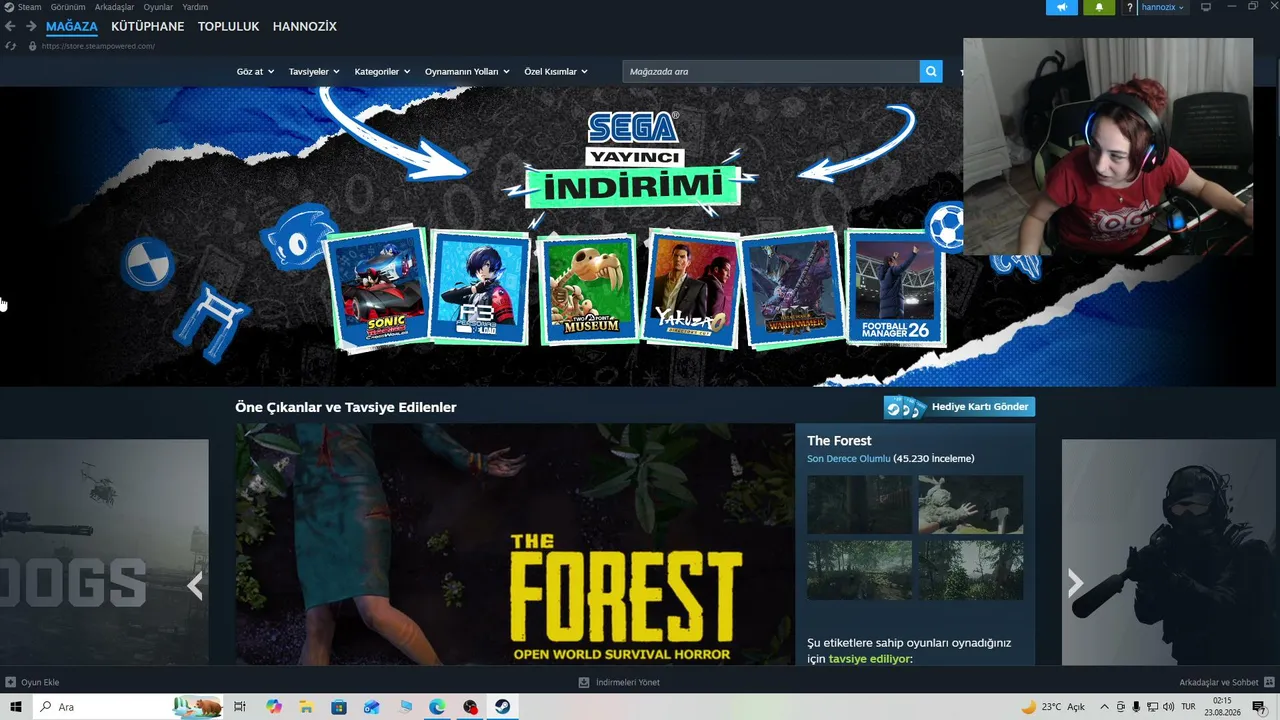Click the İndirmeleri Yönet download icon
Viewport: 1280px width, 720px height.
click(584, 682)
